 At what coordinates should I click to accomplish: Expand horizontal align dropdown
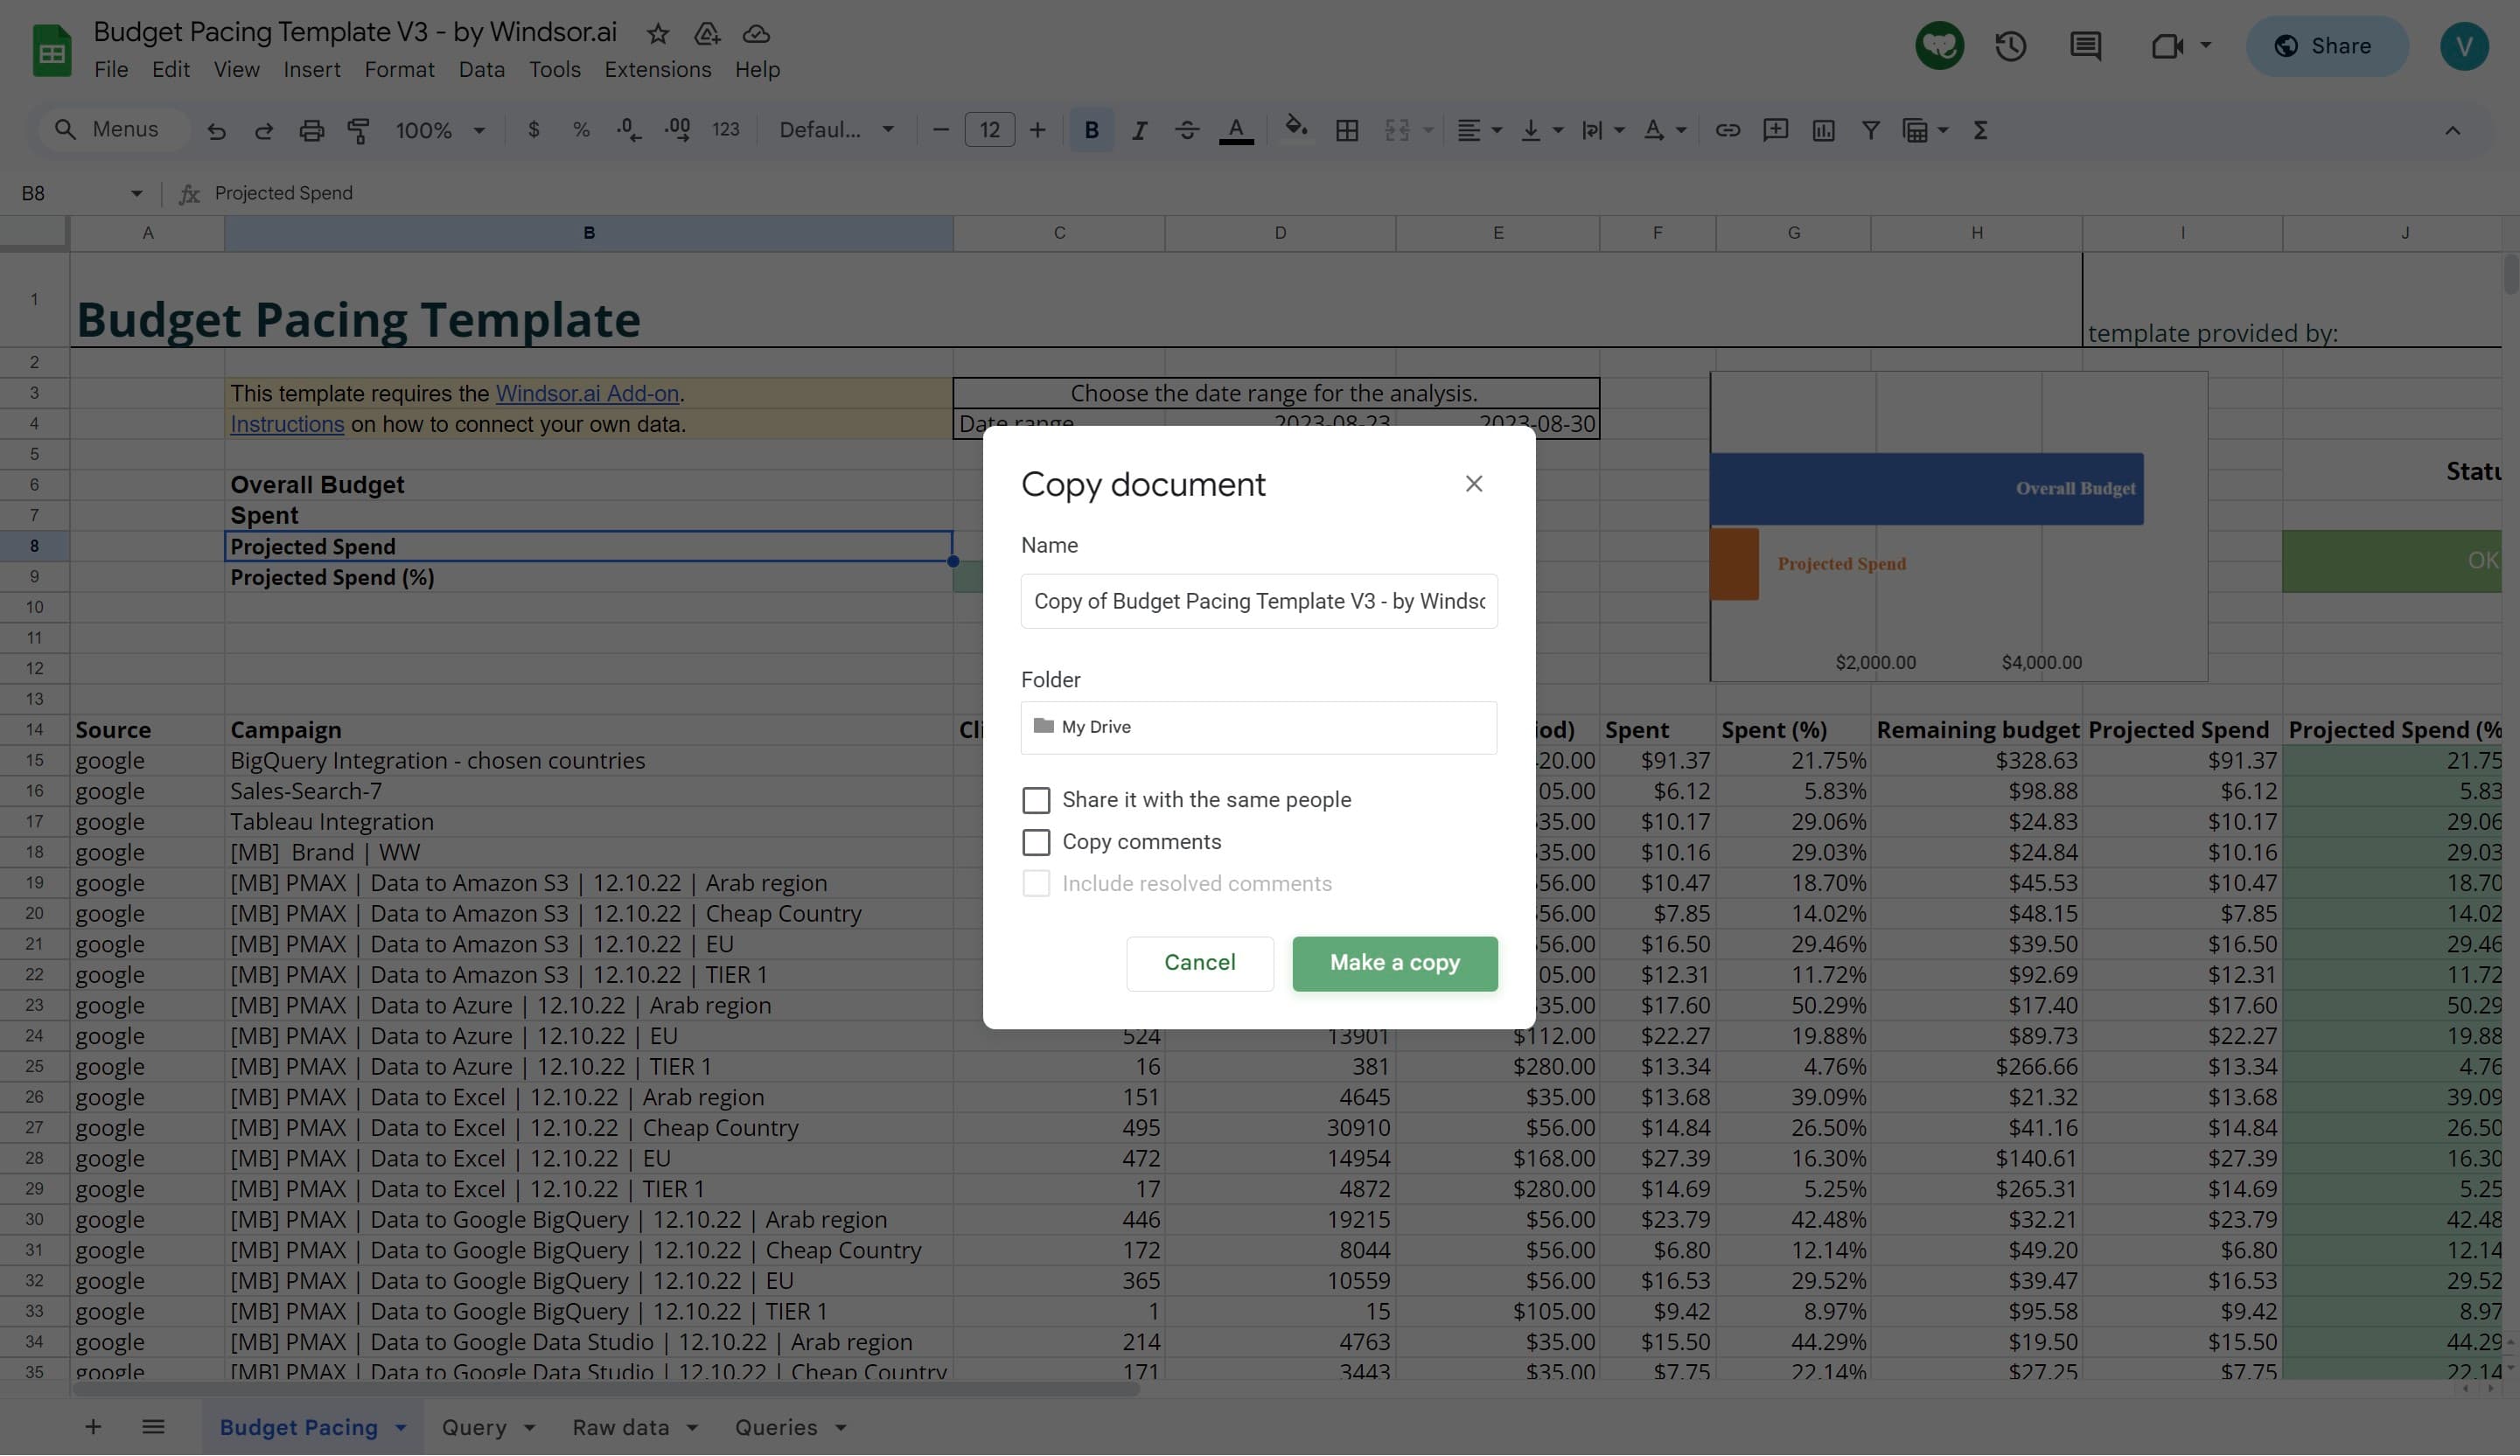1497,130
